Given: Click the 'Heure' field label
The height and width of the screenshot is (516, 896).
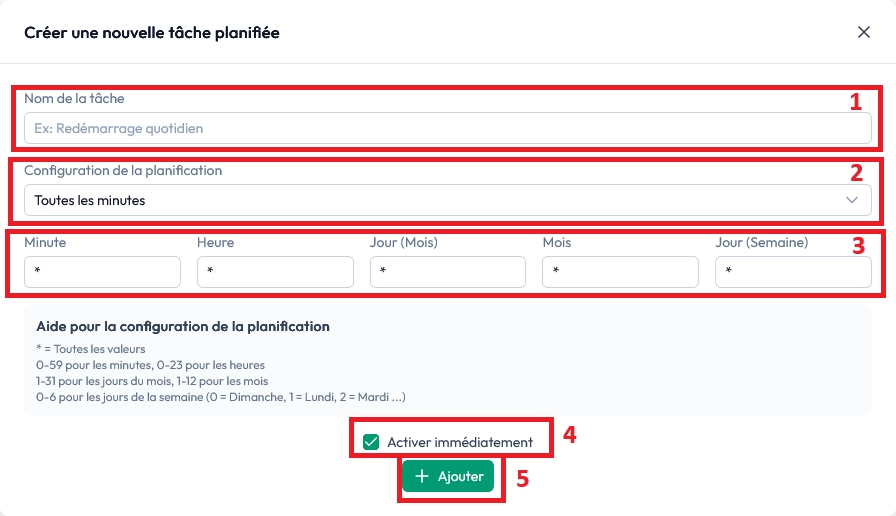Looking at the screenshot, I should point(215,243).
